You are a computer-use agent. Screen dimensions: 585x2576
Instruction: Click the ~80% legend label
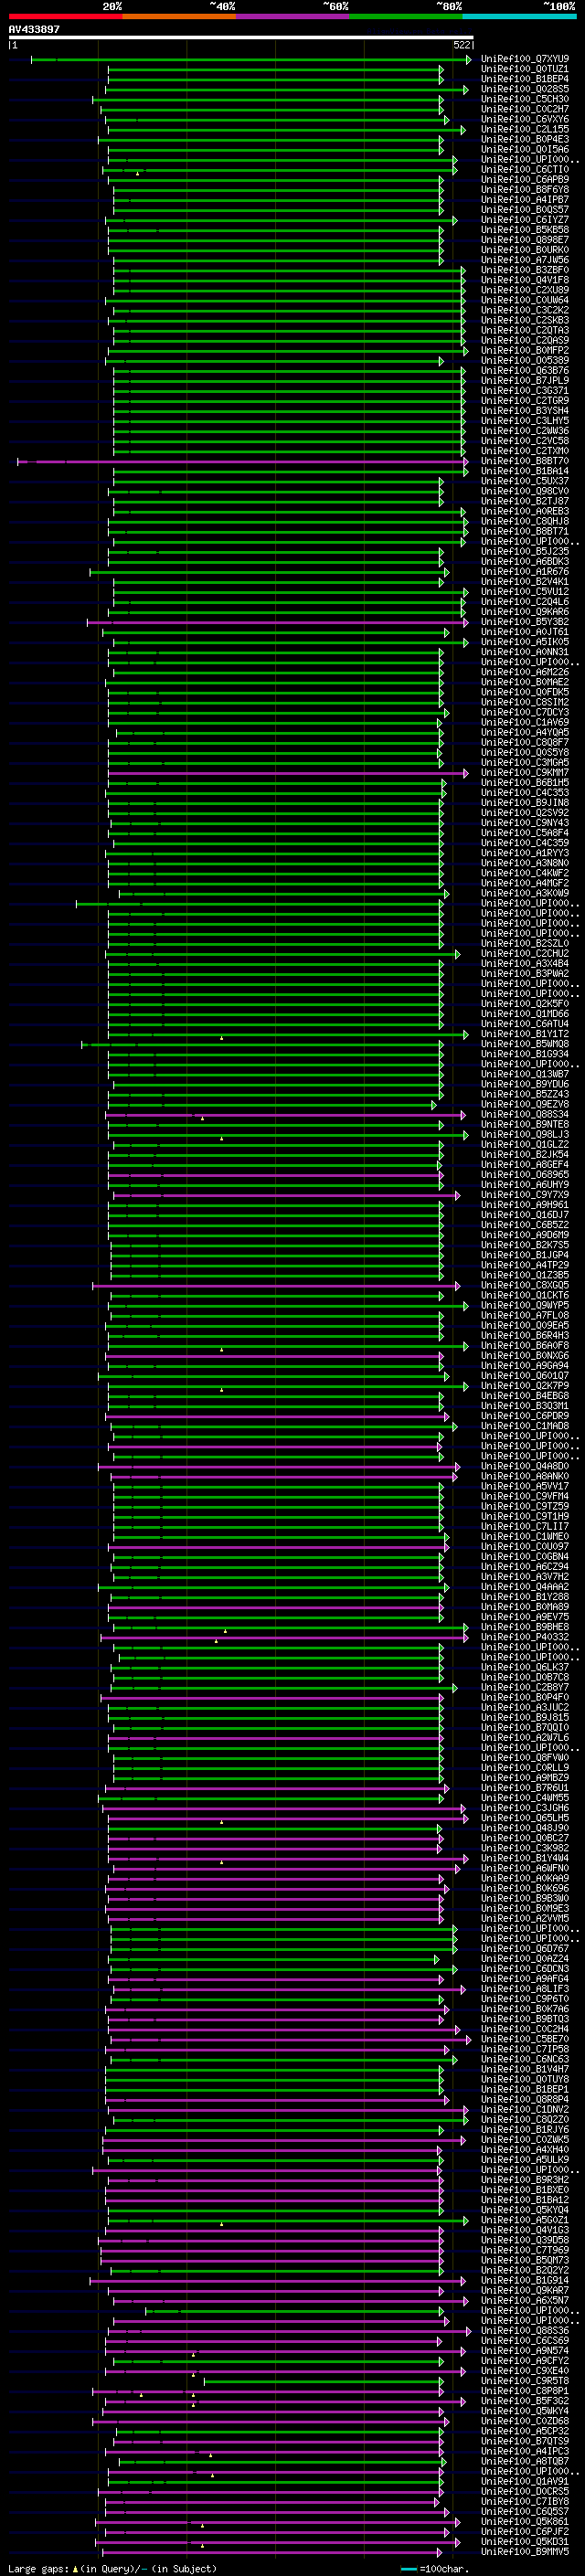tap(448, 6)
